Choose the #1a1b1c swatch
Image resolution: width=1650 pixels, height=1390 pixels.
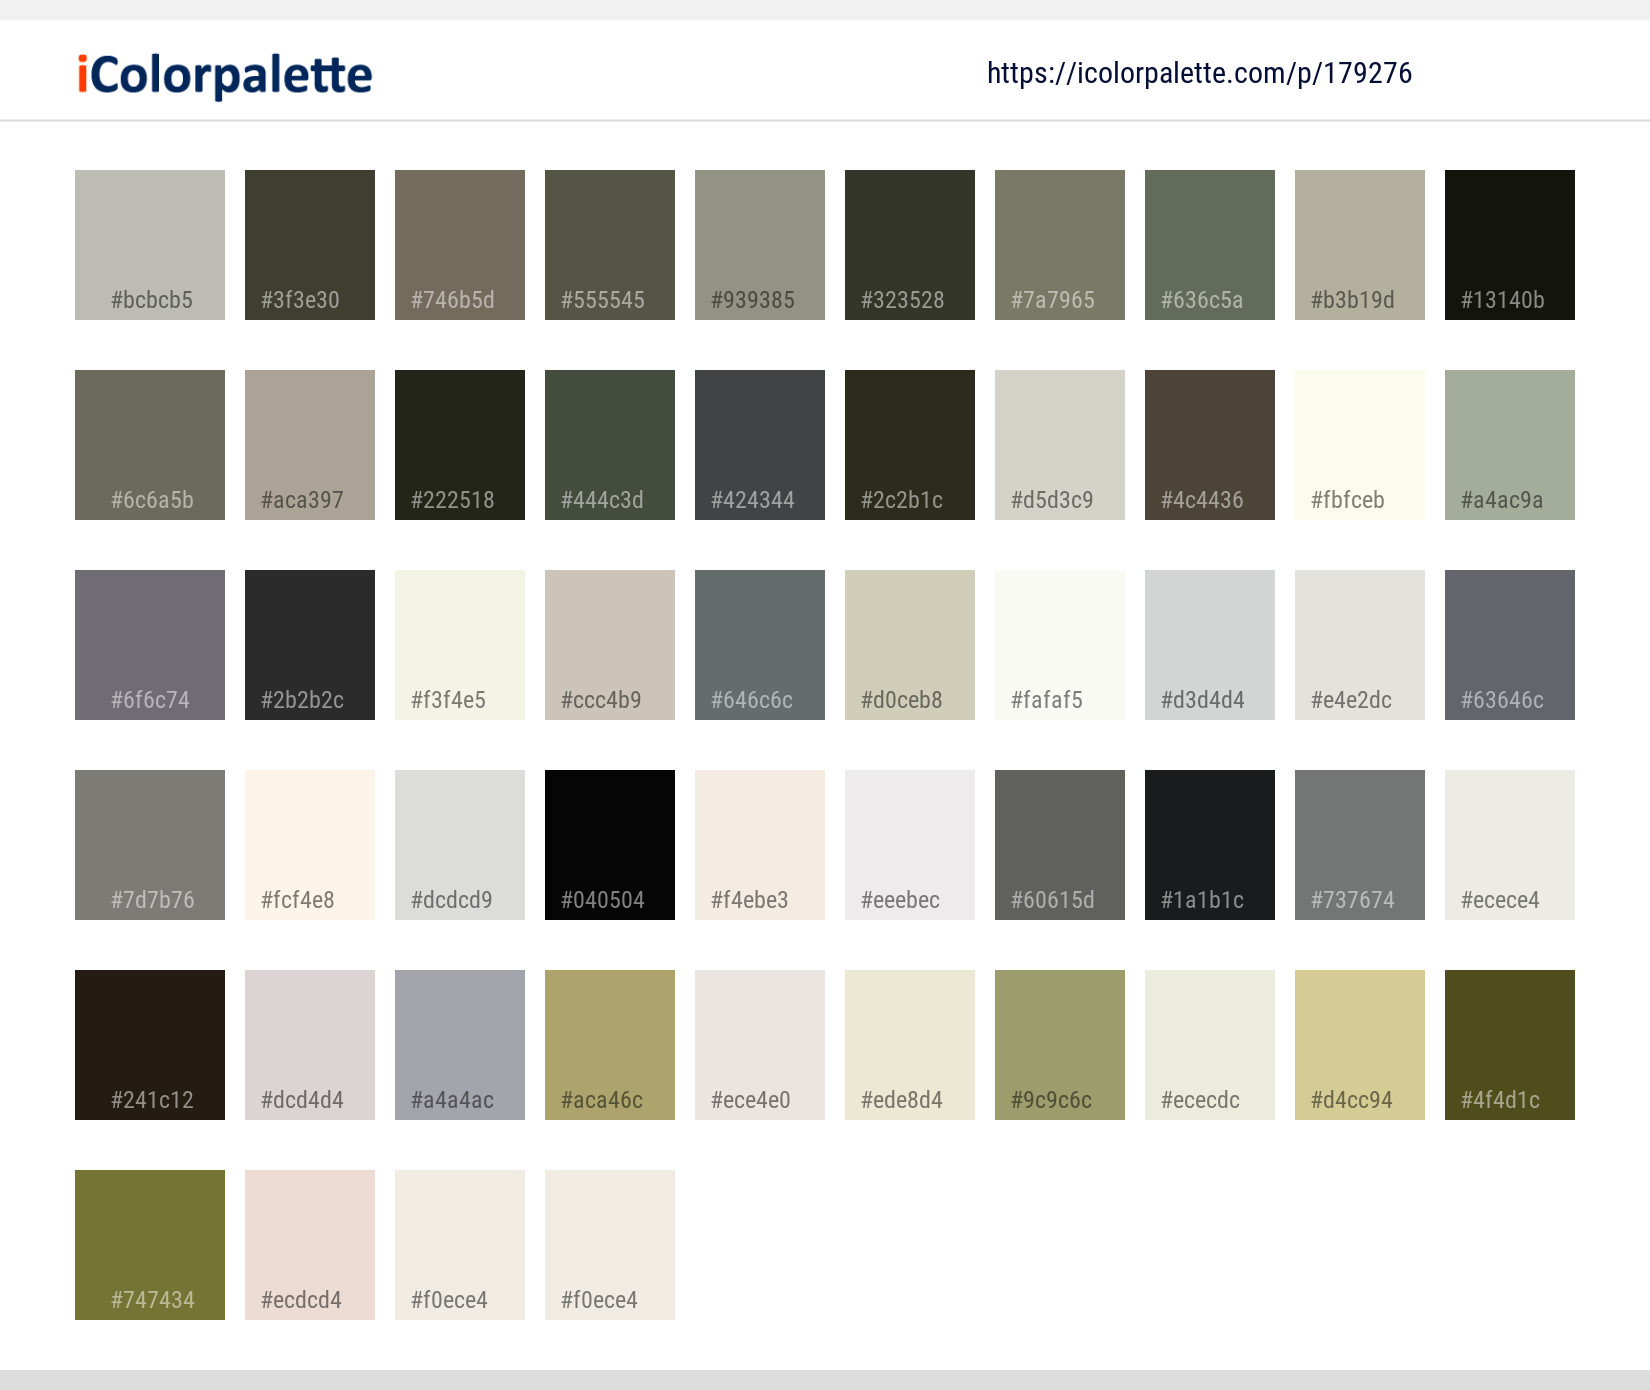click(1210, 845)
